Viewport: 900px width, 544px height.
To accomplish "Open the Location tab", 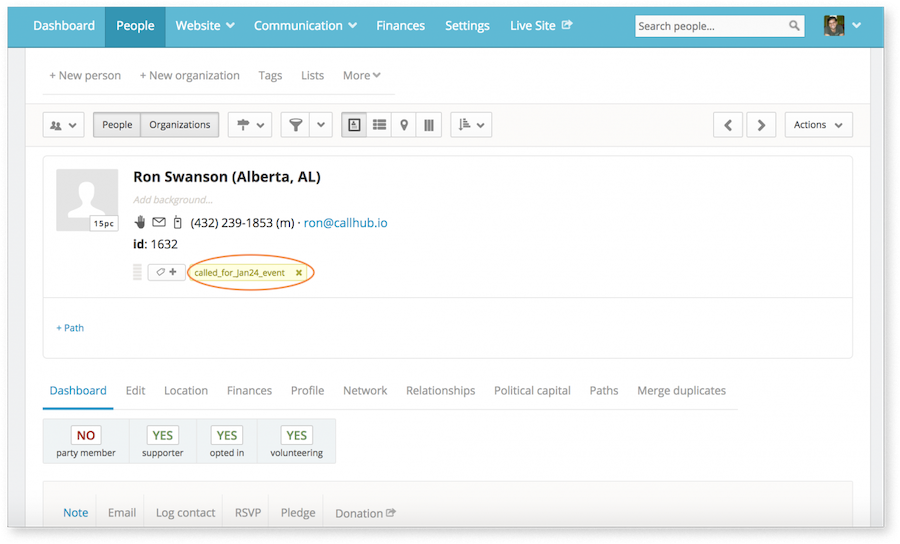I will tap(186, 390).
